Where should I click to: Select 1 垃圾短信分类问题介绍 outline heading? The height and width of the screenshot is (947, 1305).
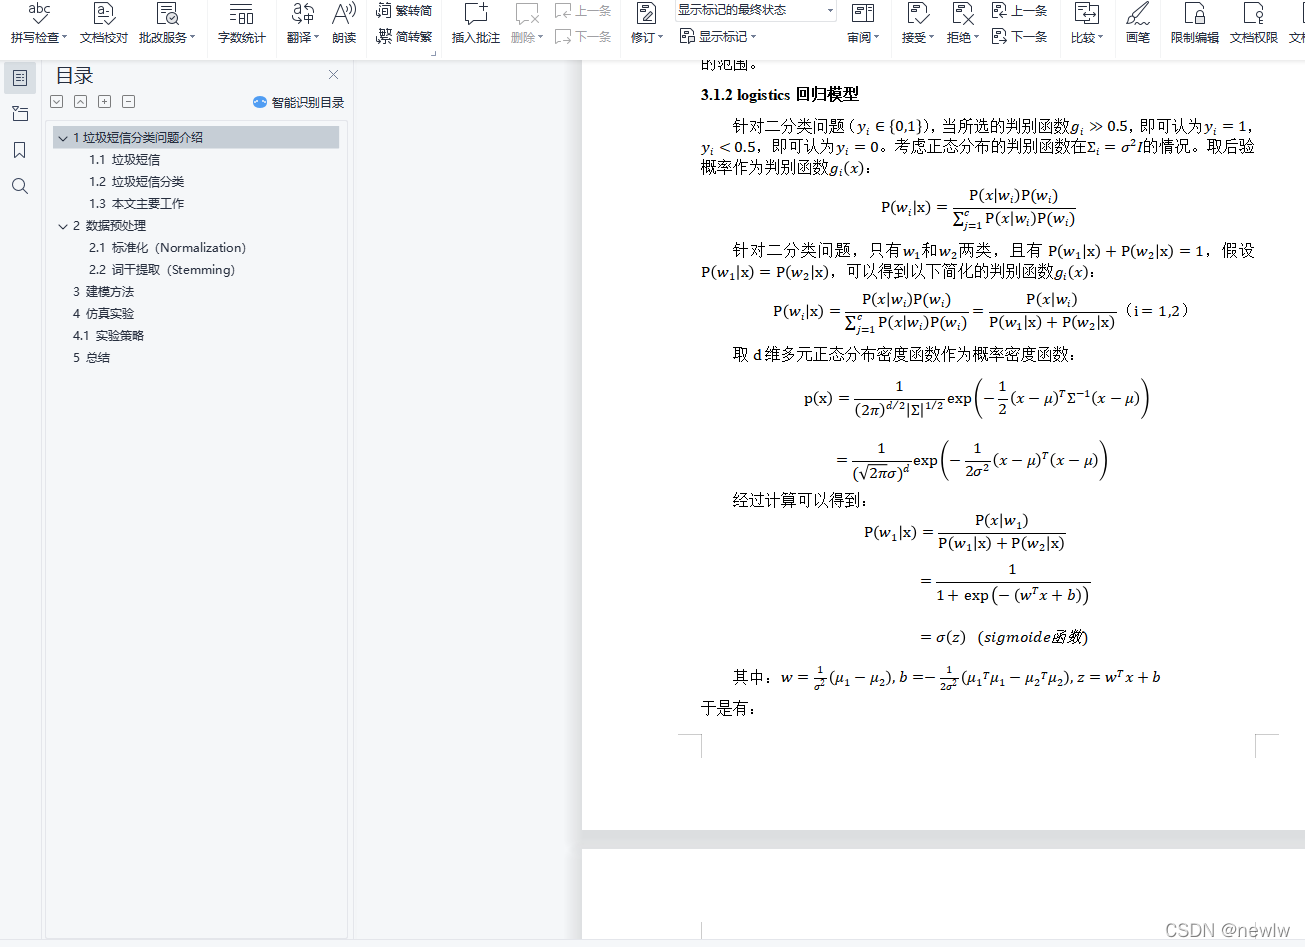(138, 138)
